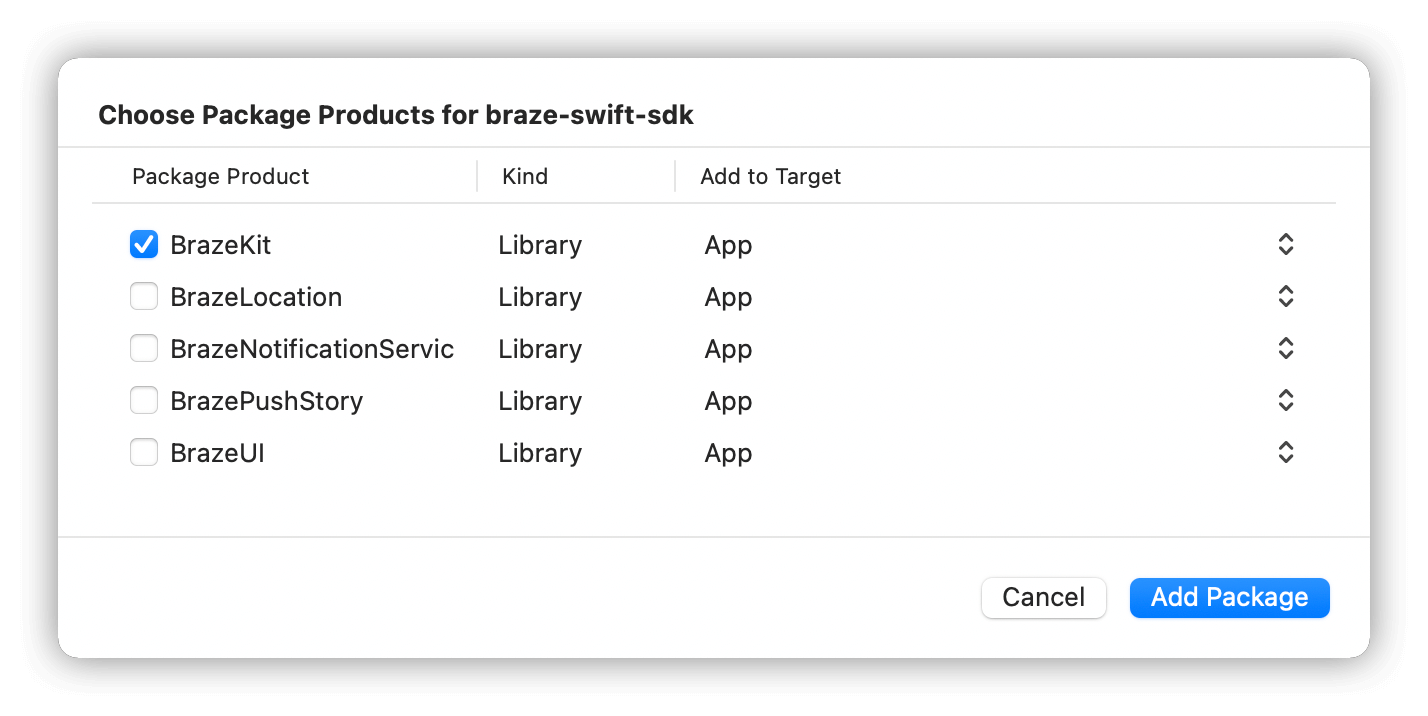
Task: Uncheck the BrazeKit package product
Action: 144,244
